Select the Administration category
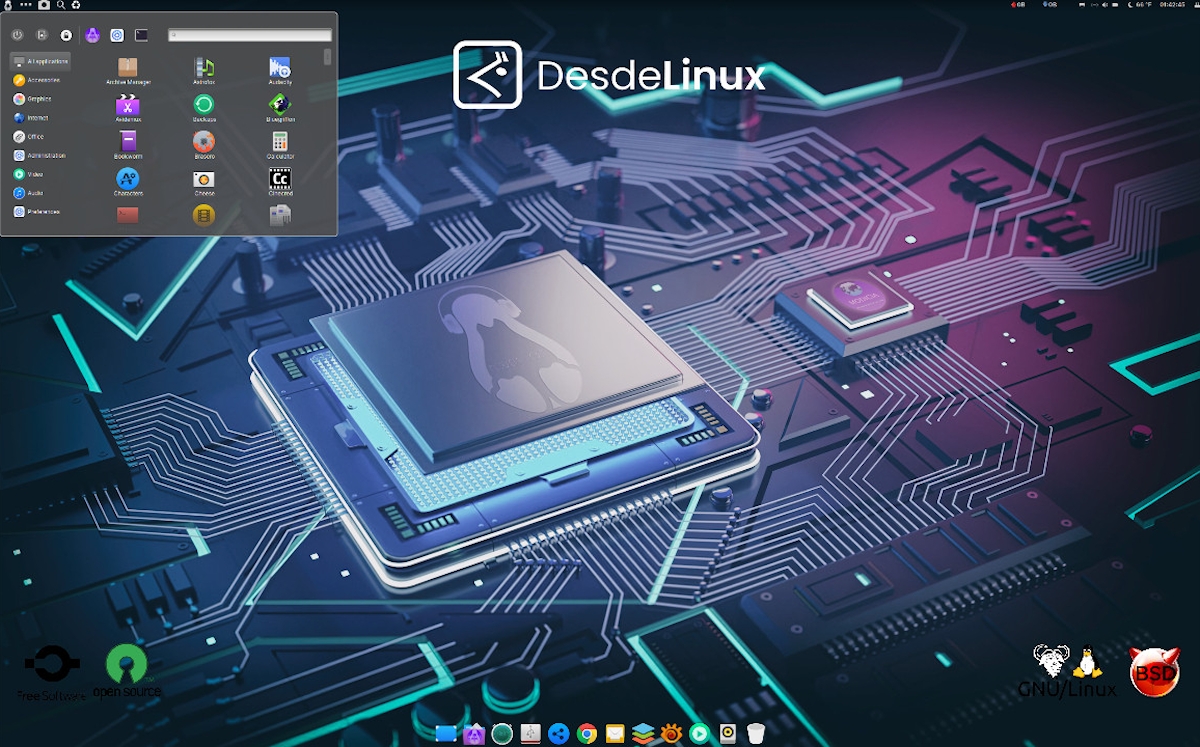The height and width of the screenshot is (747, 1200). click(40, 155)
